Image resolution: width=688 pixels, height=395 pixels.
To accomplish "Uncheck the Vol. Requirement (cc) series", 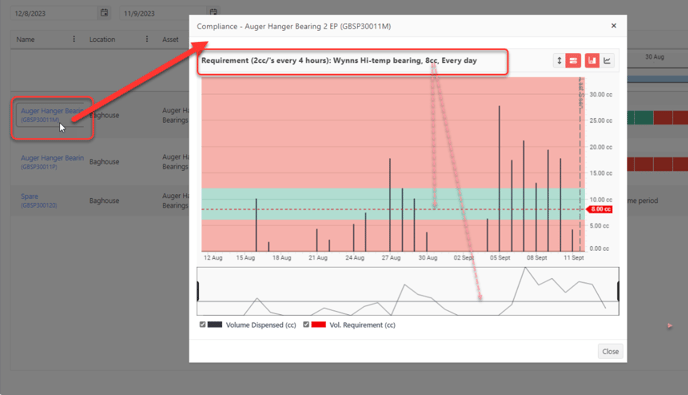I will pyautogui.click(x=306, y=324).
